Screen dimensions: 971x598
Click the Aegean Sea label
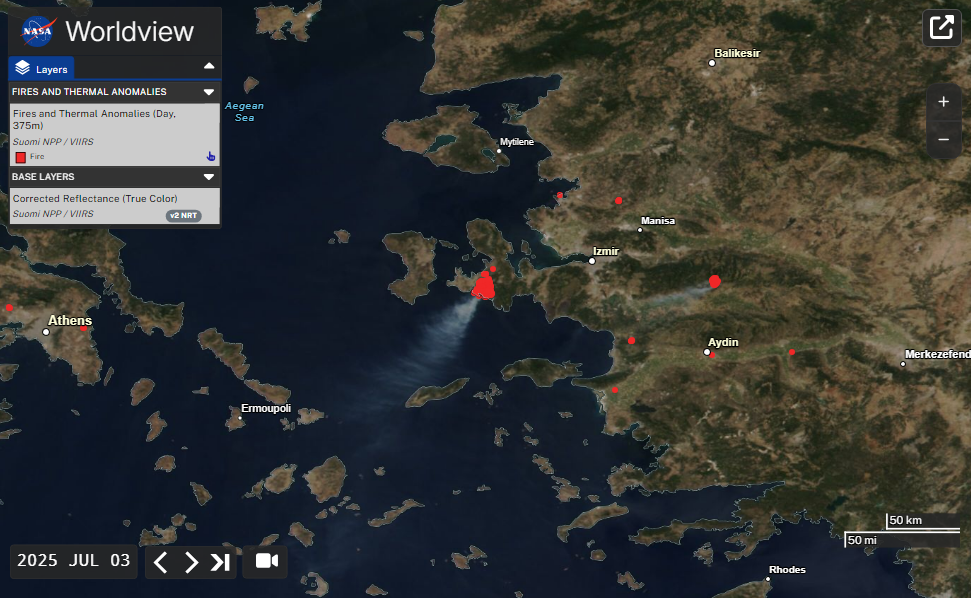pyautogui.click(x=244, y=112)
